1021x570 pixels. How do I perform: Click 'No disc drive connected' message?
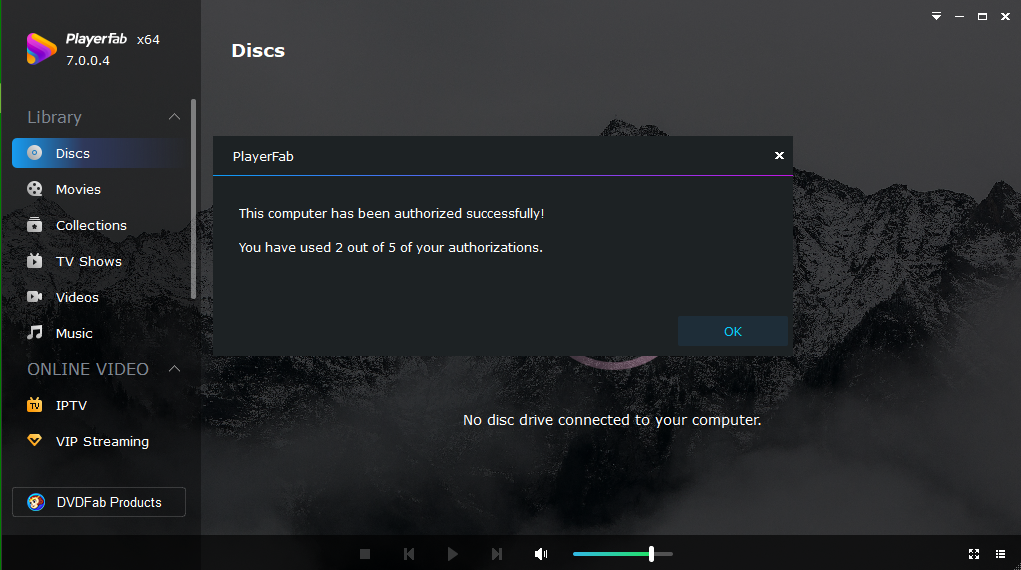pos(612,420)
